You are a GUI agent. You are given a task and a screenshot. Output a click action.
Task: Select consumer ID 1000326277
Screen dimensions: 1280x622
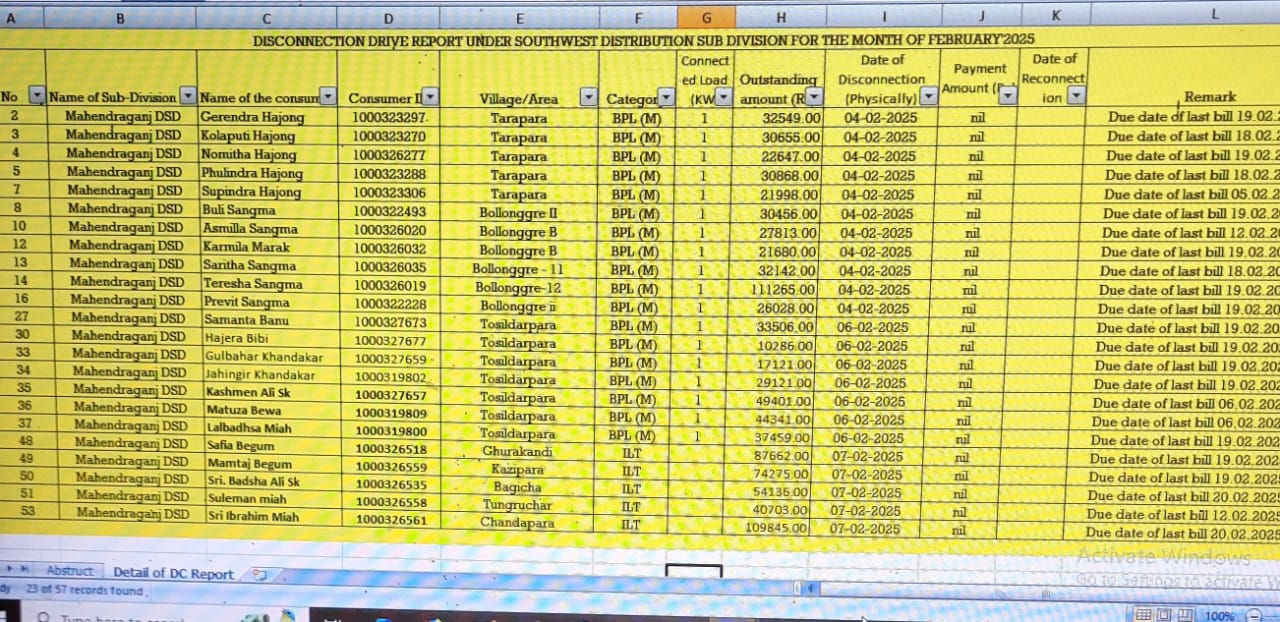tap(389, 155)
